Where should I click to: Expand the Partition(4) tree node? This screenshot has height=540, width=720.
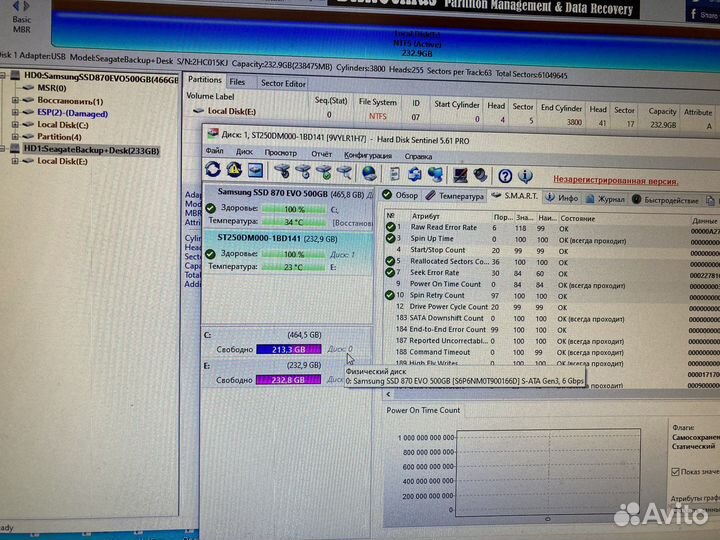pyautogui.click(x=15, y=136)
